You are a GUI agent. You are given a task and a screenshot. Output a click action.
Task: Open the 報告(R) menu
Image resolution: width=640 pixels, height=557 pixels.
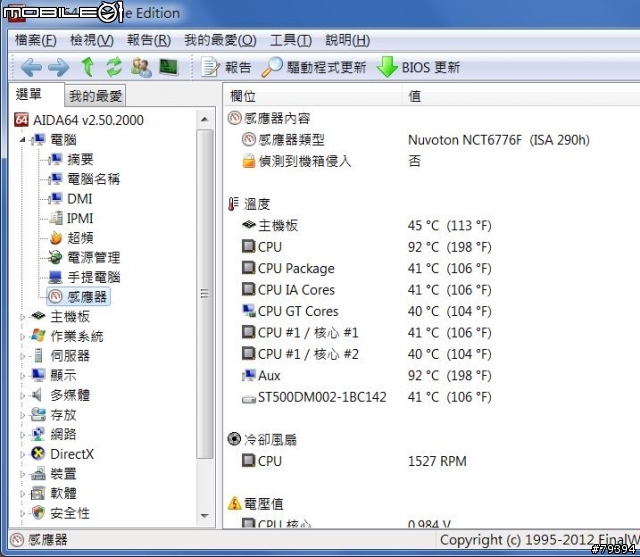pos(149,40)
